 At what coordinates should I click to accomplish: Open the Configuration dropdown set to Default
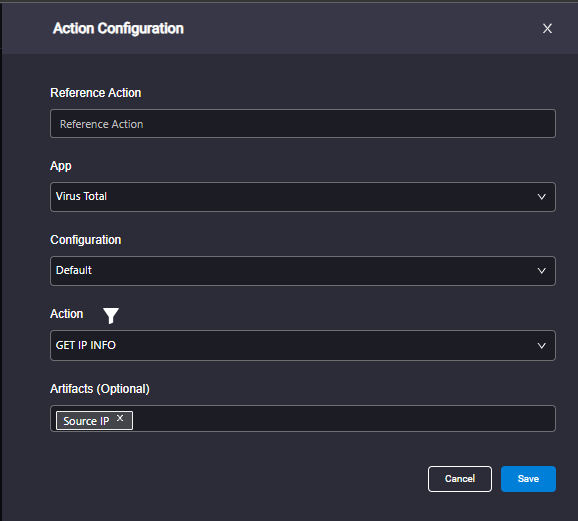(303, 271)
